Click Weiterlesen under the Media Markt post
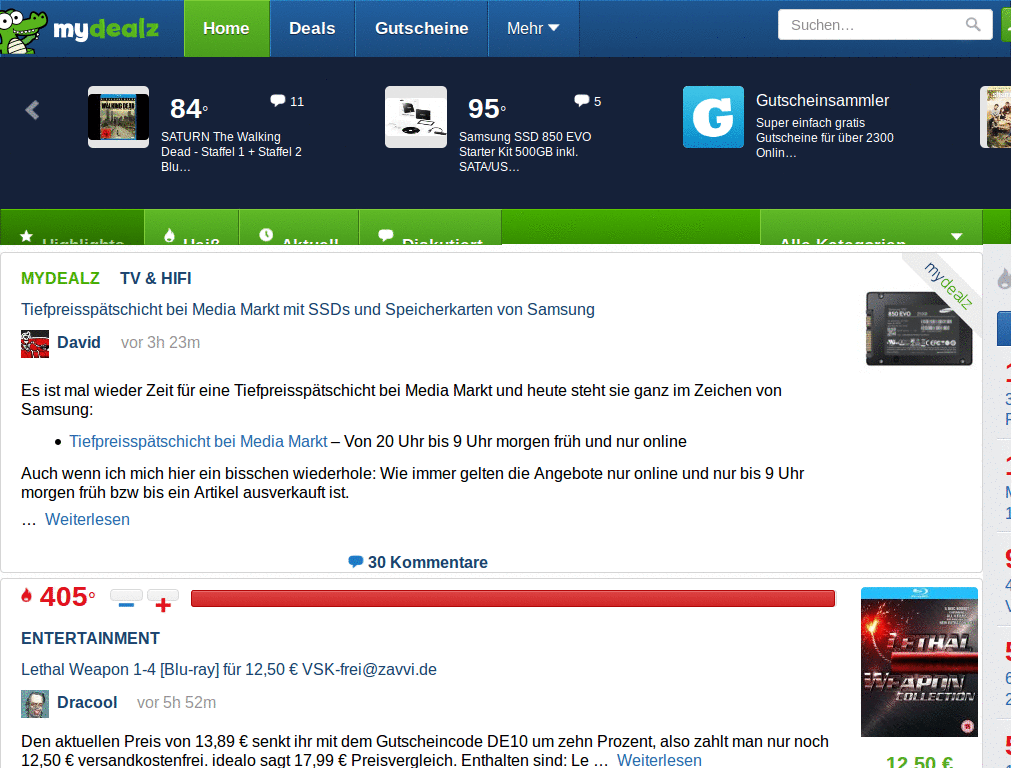The image size is (1024, 768). coord(87,519)
